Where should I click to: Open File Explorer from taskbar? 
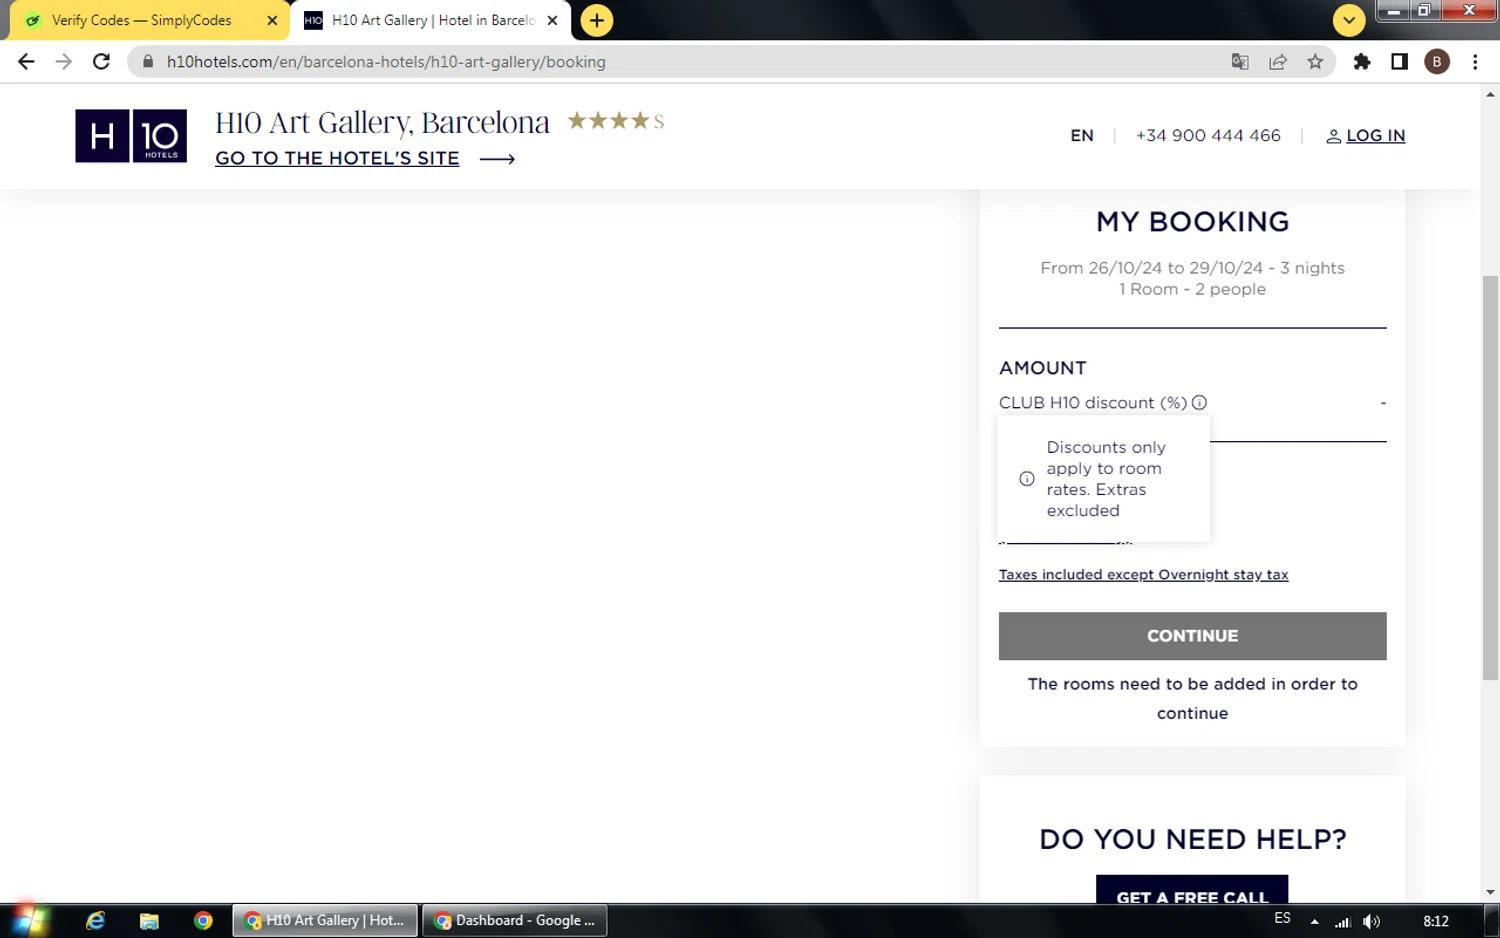149,921
